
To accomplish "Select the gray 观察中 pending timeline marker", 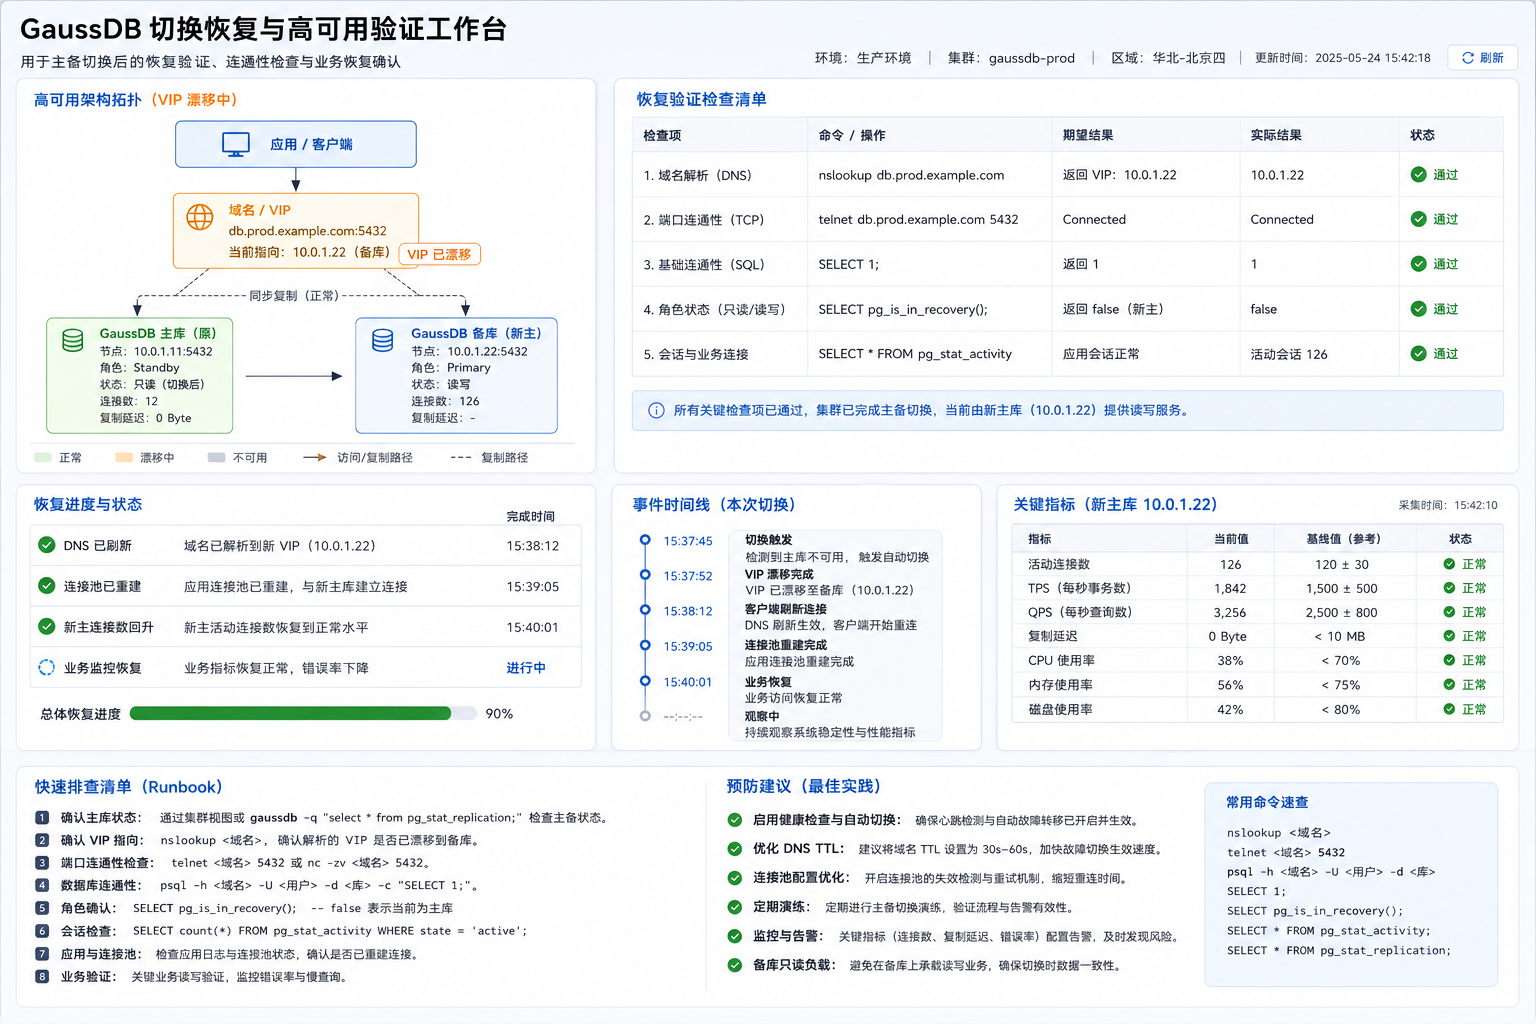I will (x=645, y=716).
